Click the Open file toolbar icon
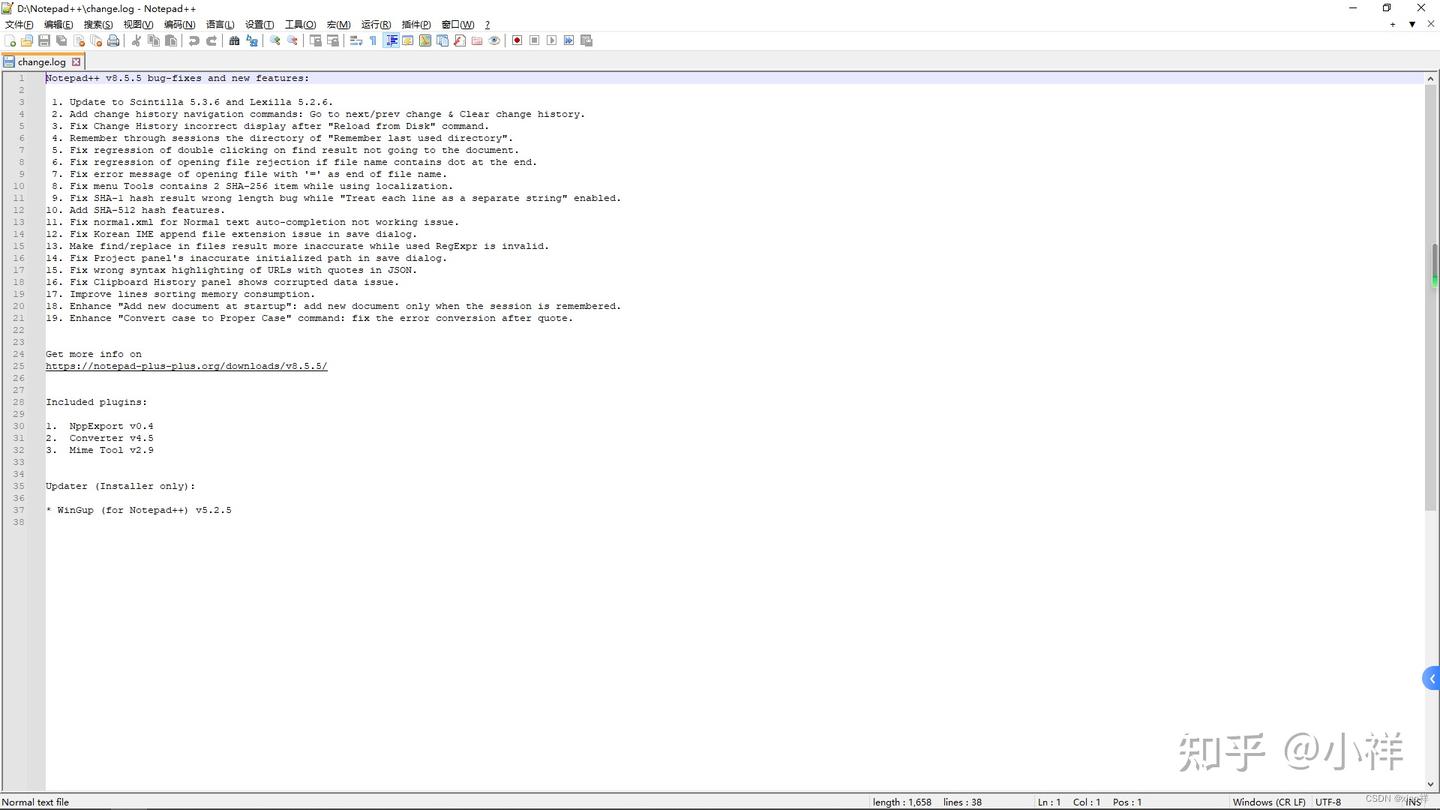The width and height of the screenshot is (1440, 810). click(x=27, y=41)
